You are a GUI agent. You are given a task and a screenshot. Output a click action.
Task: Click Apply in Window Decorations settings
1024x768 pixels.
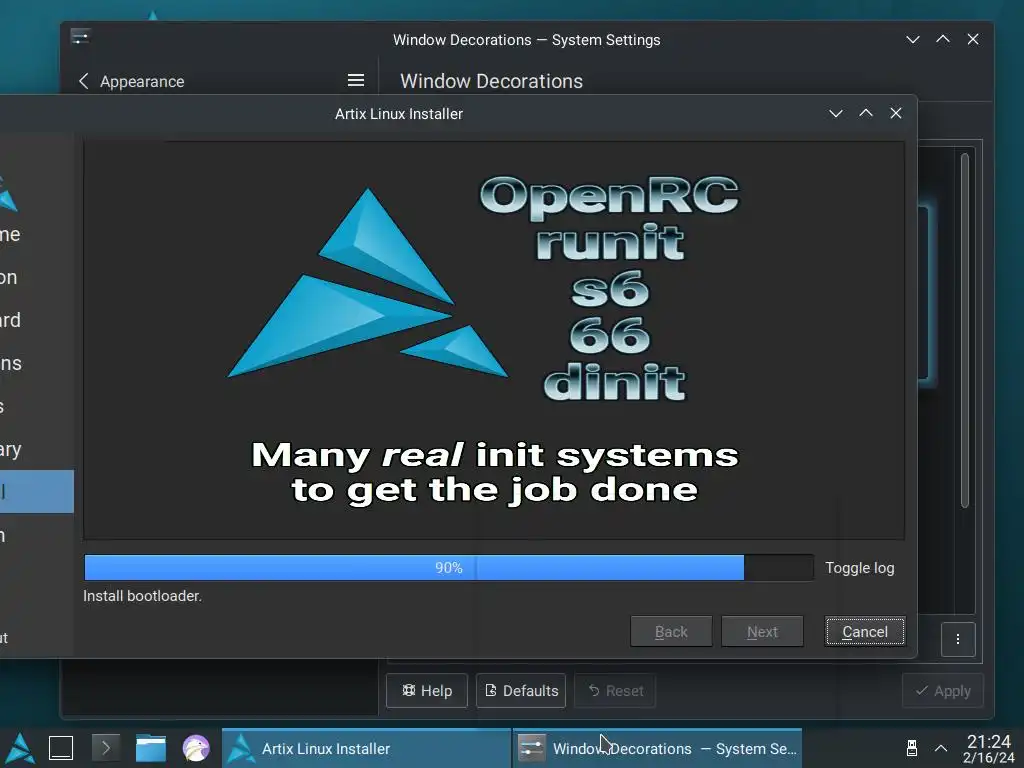pyautogui.click(x=942, y=690)
